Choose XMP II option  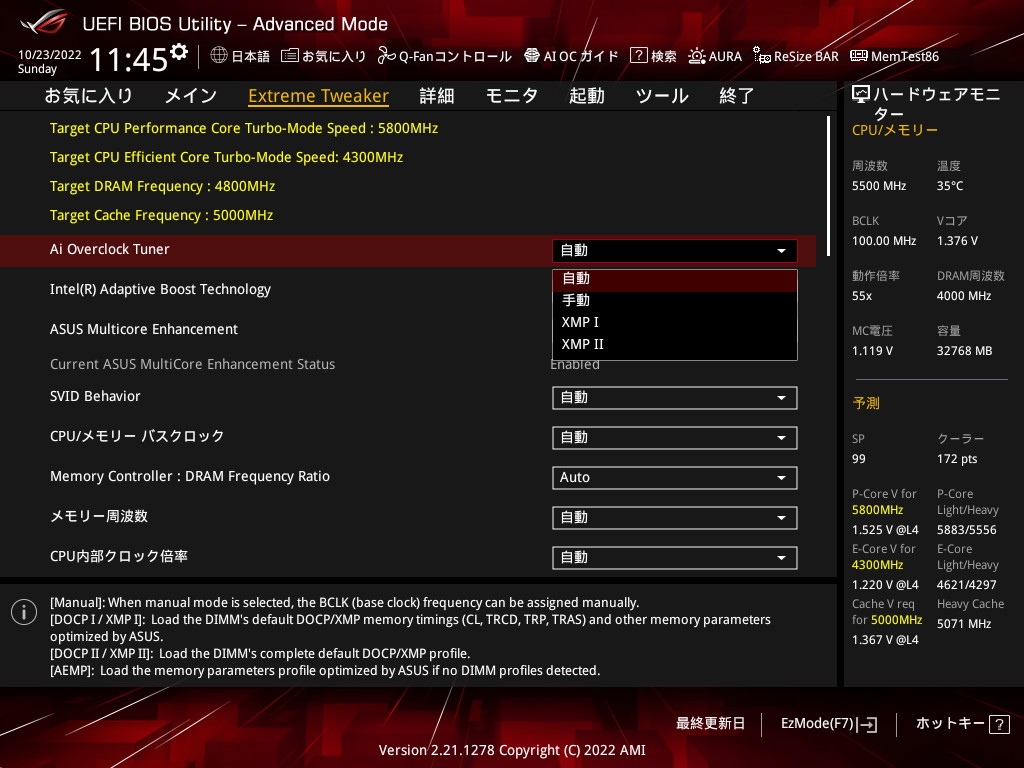675,344
